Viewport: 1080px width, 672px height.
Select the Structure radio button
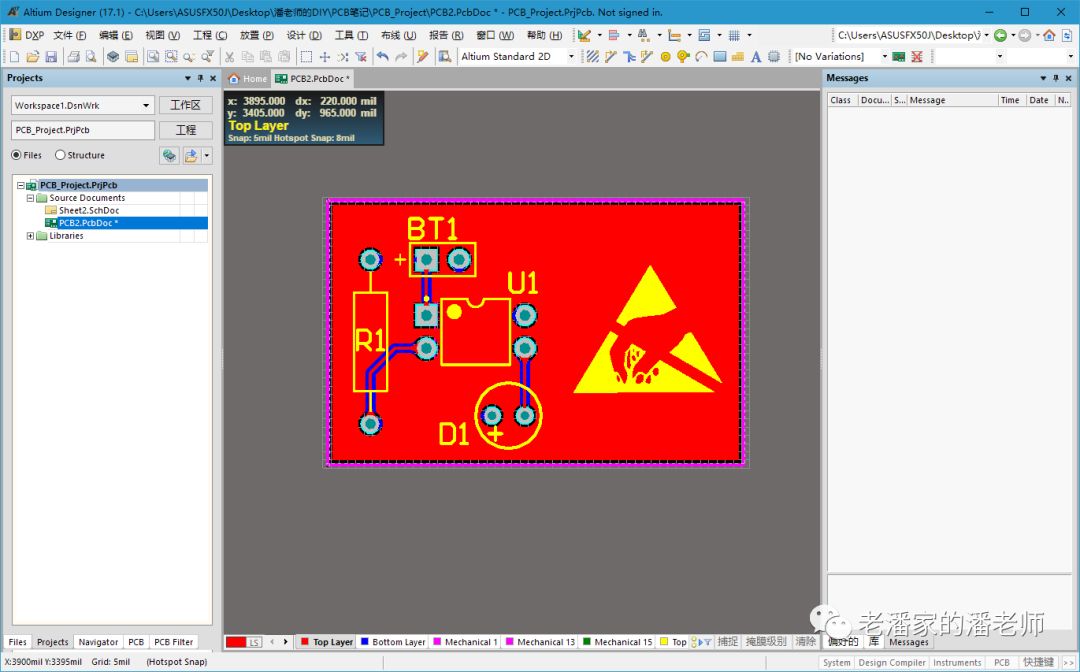pyautogui.click(x=60, y=155)
